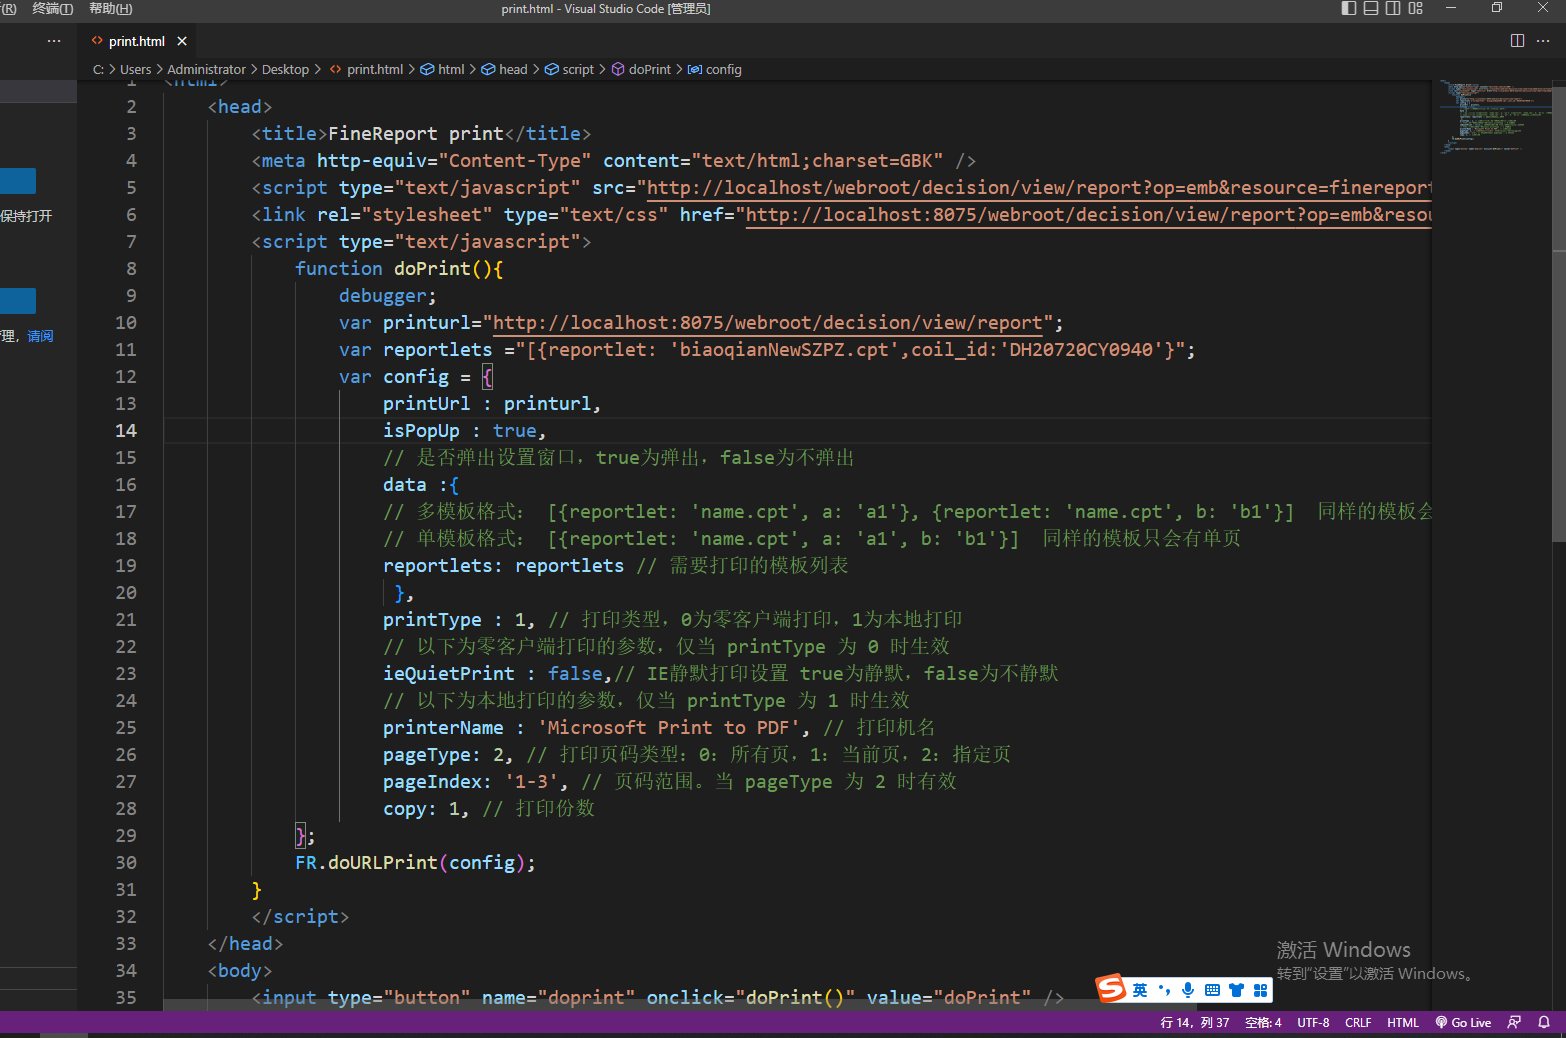Click line number 30 in gutter
The height and width of the screenshot is (1038, 1566).
point(126,863)
